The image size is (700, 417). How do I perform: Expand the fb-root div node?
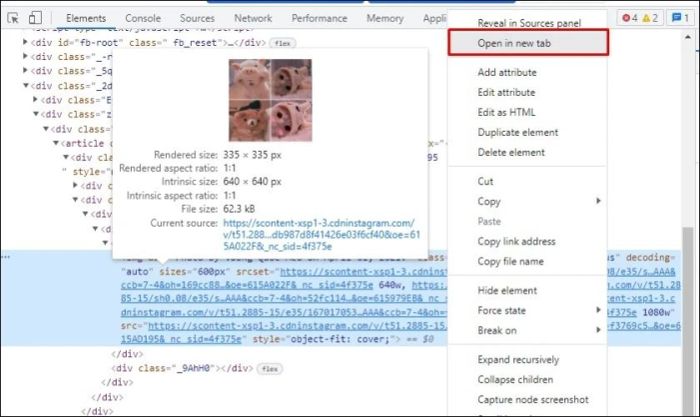tap(26, 44)
